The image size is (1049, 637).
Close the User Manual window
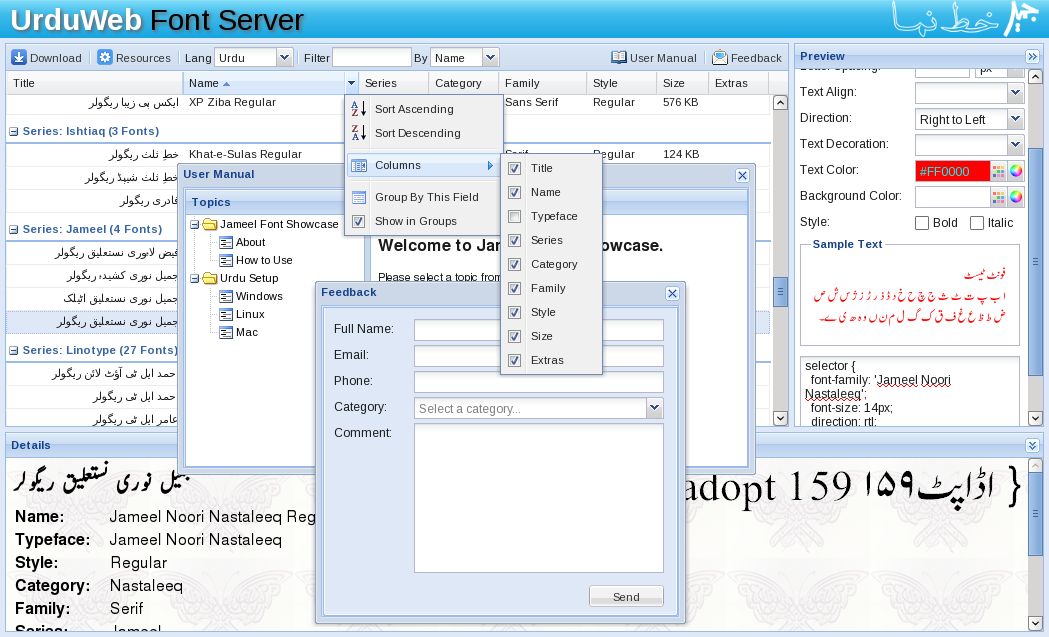click(742, 175)
